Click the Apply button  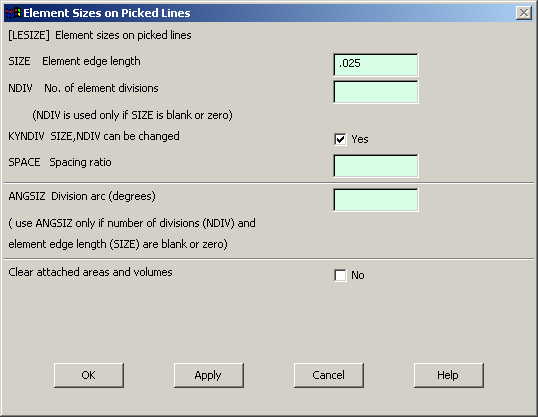(208, 375)
